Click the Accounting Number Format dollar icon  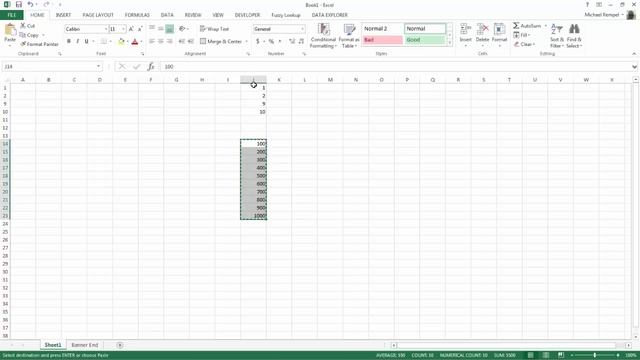(258, 41)
